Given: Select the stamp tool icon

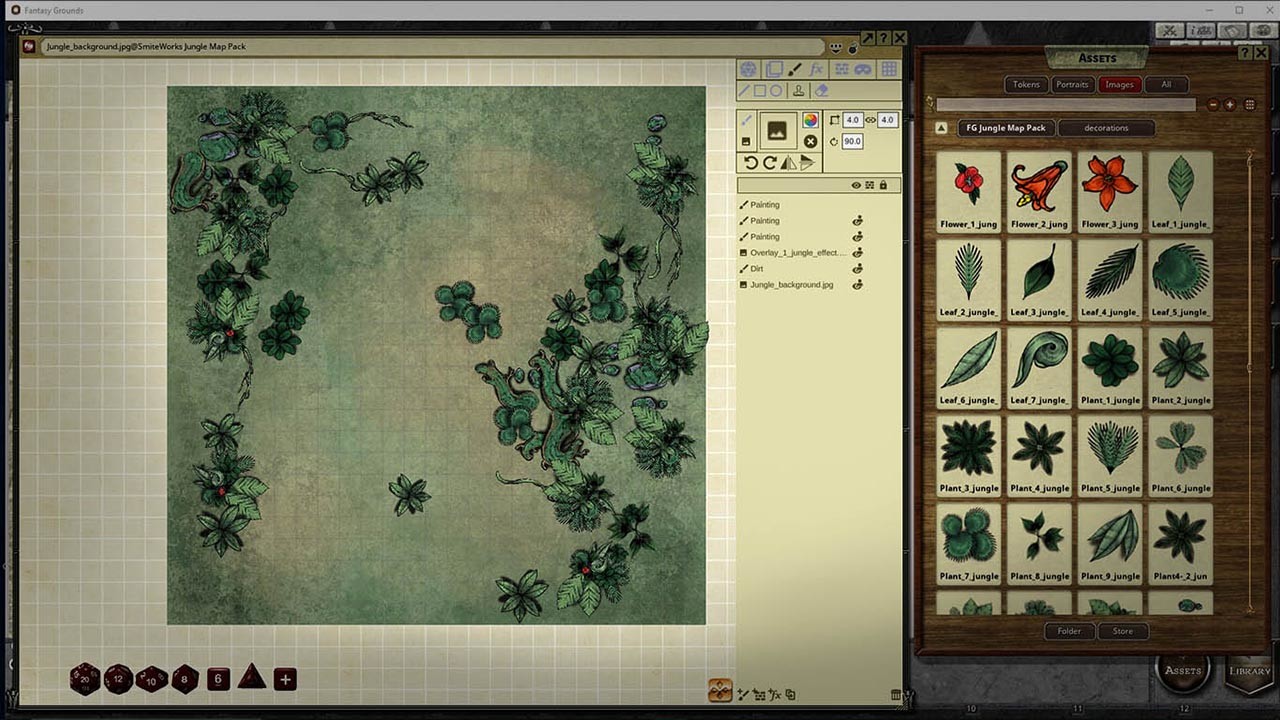Looking at the screenshot, I should [798, 91].
